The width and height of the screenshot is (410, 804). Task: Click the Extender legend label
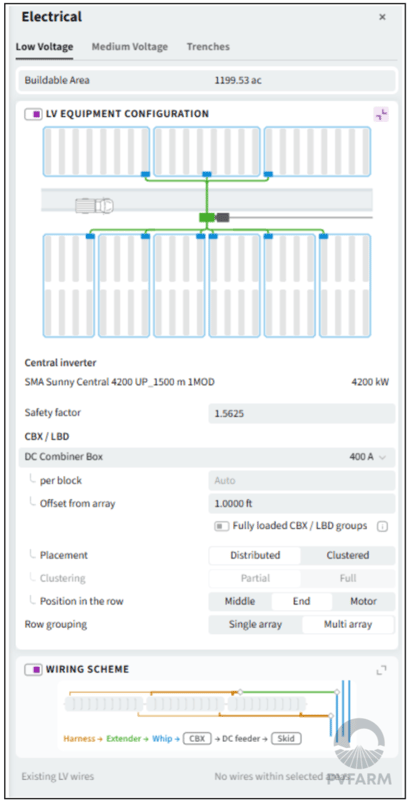123,739
